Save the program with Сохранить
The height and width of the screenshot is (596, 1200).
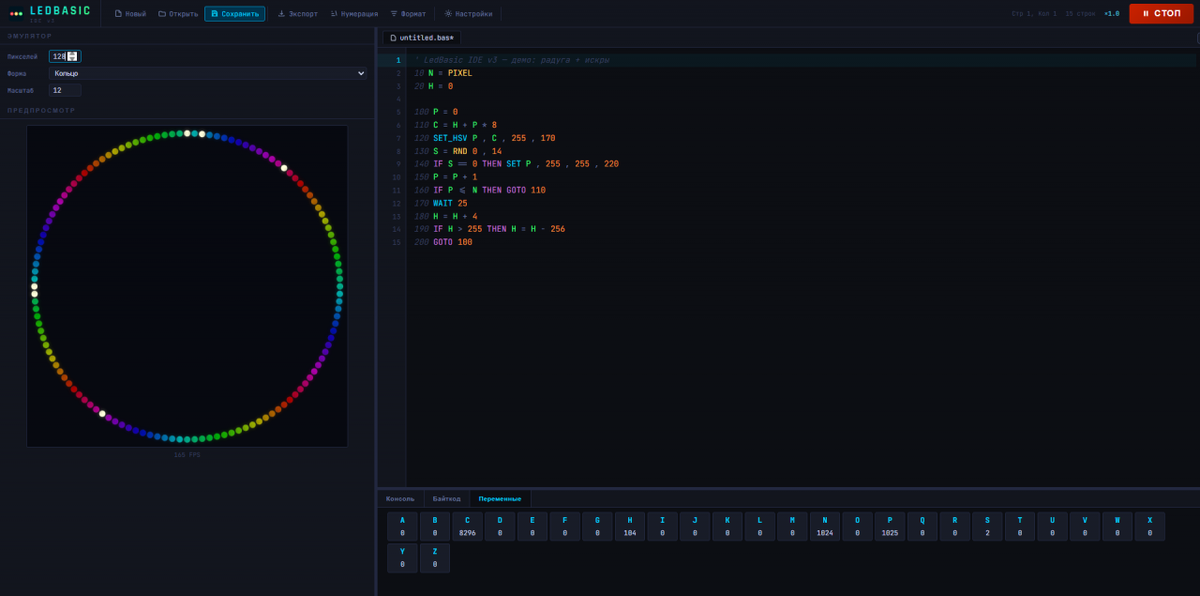235,14
